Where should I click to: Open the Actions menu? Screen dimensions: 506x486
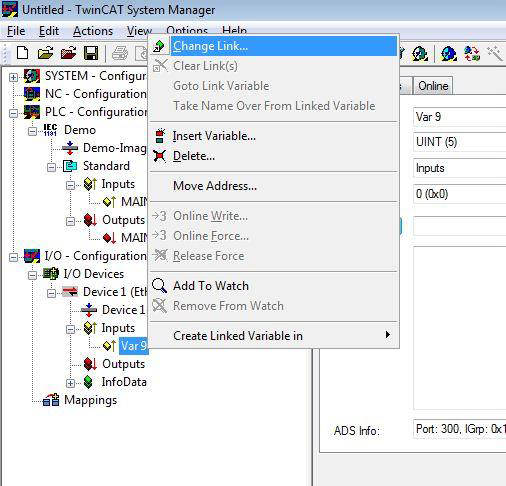[93, 31]
